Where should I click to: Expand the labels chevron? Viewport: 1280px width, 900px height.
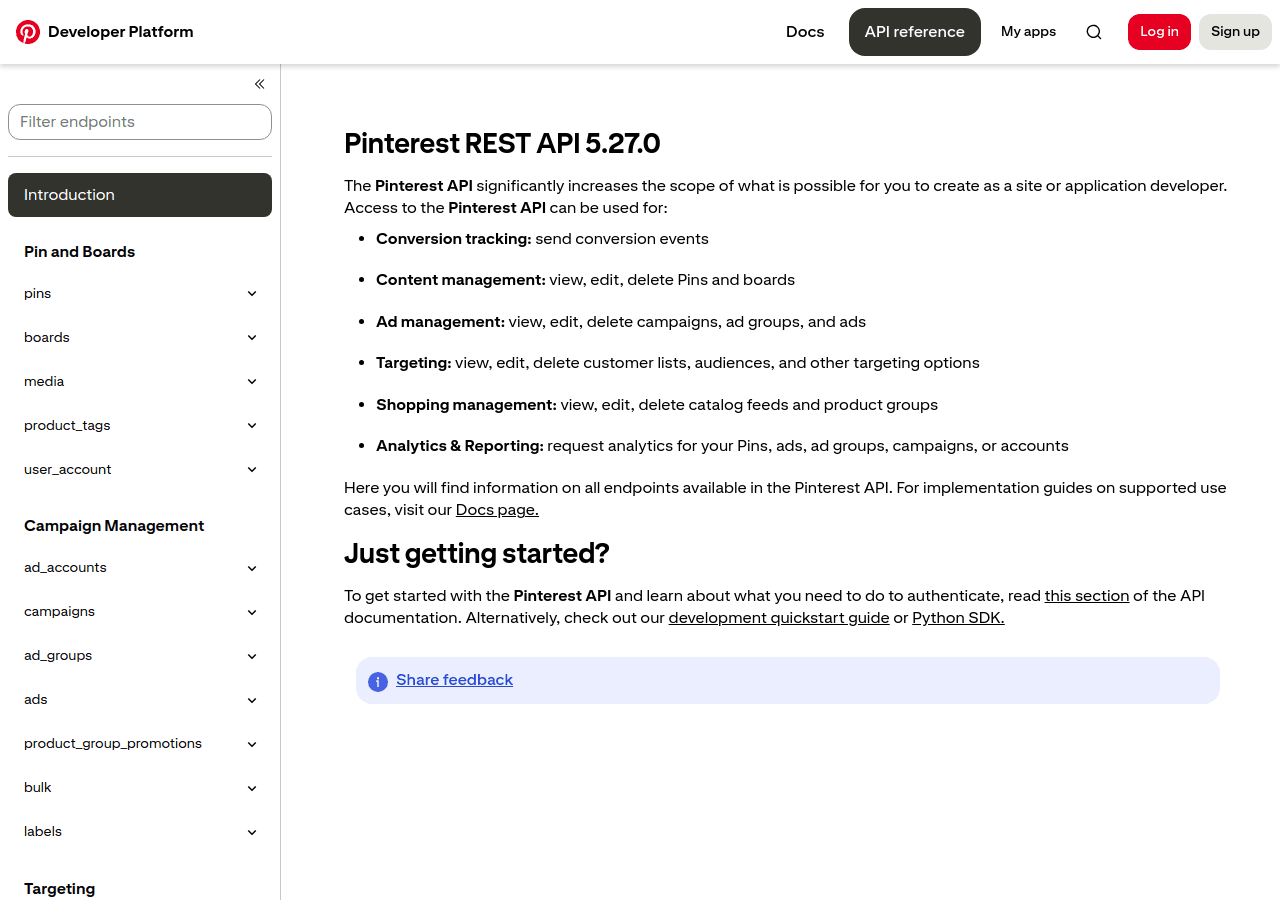[x=252, y=832]
